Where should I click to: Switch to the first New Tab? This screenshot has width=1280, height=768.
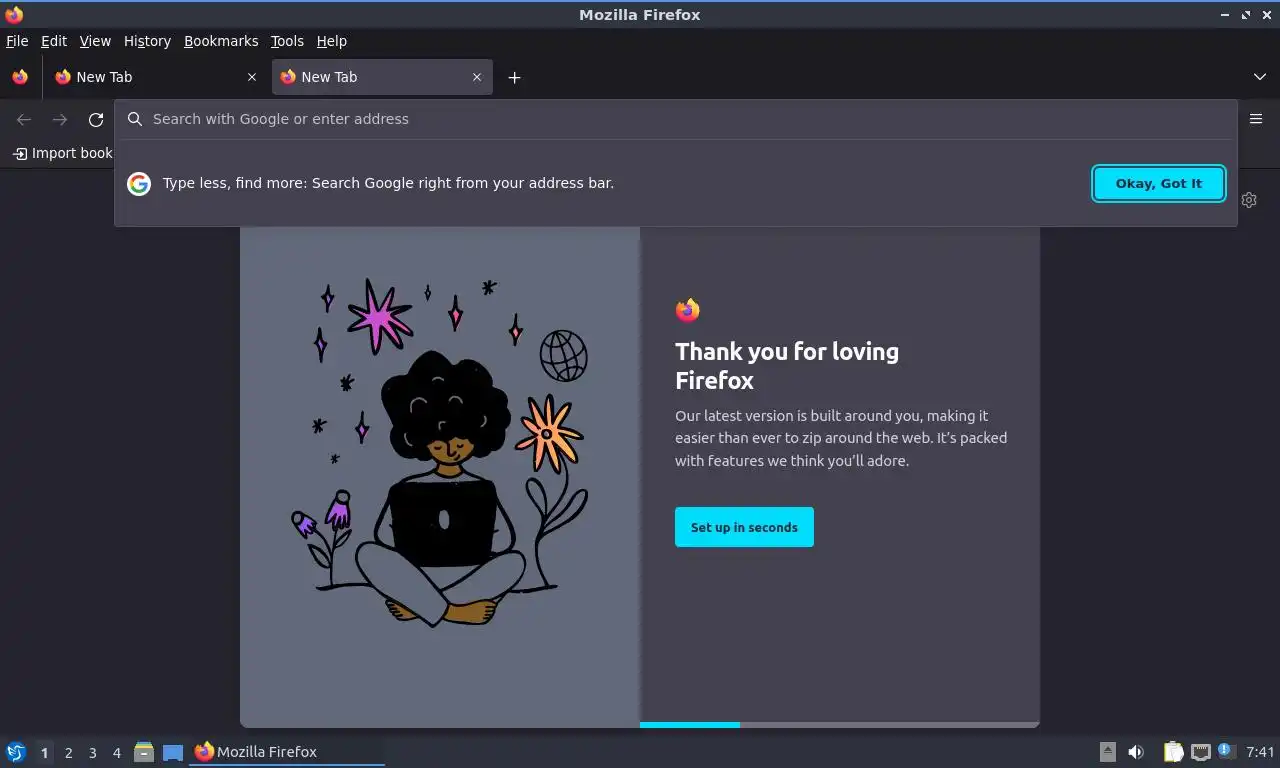pos(157,77)
